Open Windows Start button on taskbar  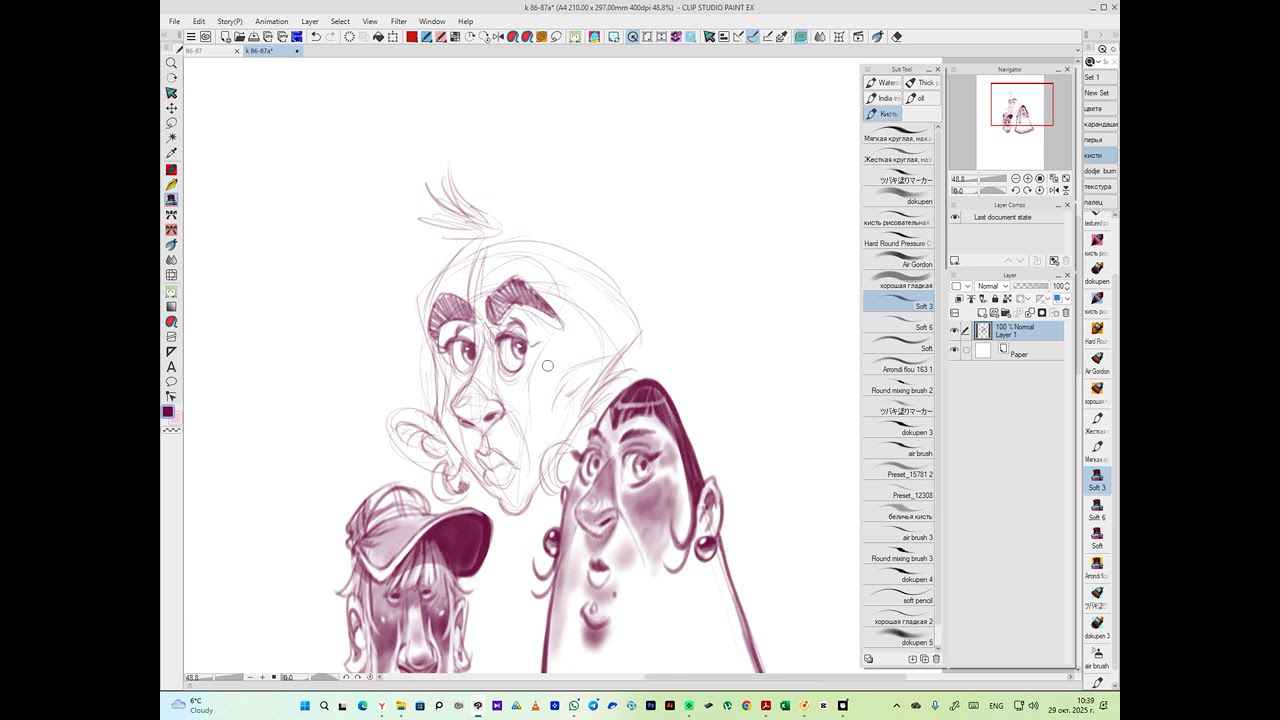(305, 706)
